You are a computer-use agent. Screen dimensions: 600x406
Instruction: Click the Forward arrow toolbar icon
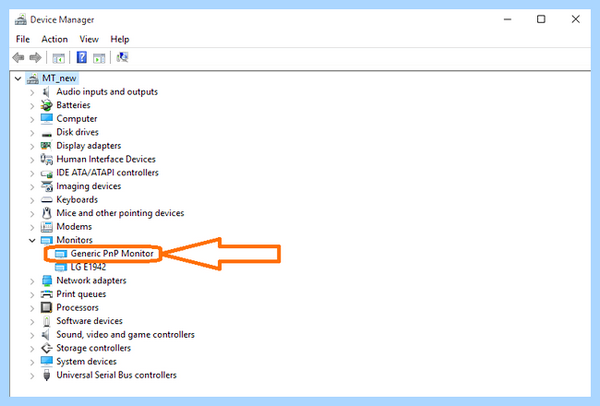coord(35,58)
